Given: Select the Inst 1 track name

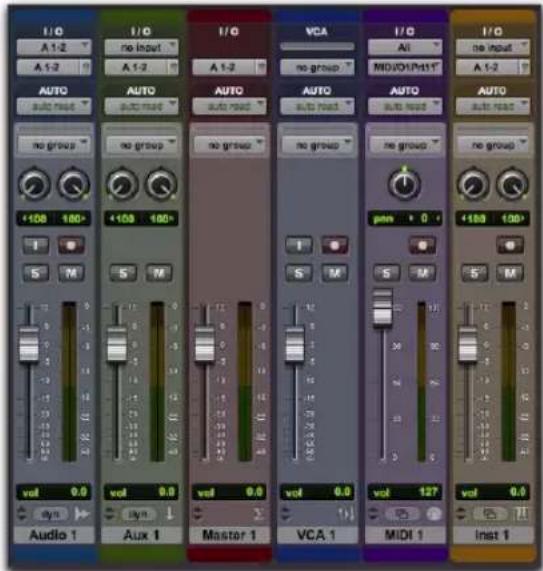Looking at the screenshot, I should 493,535.
